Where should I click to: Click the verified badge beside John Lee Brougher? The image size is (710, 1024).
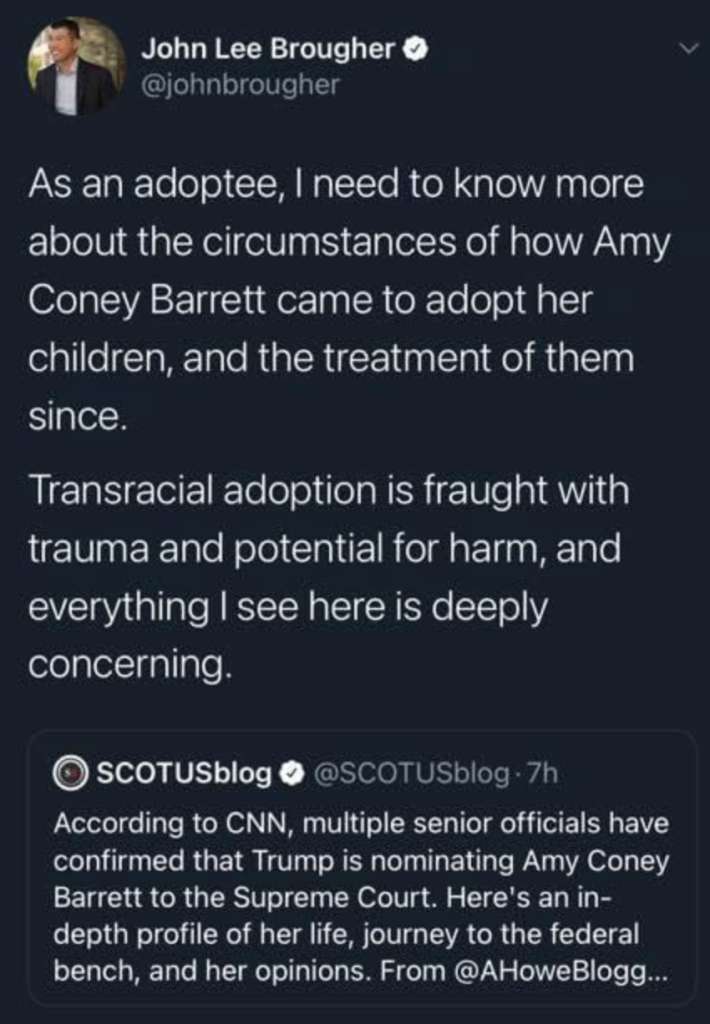415,50
